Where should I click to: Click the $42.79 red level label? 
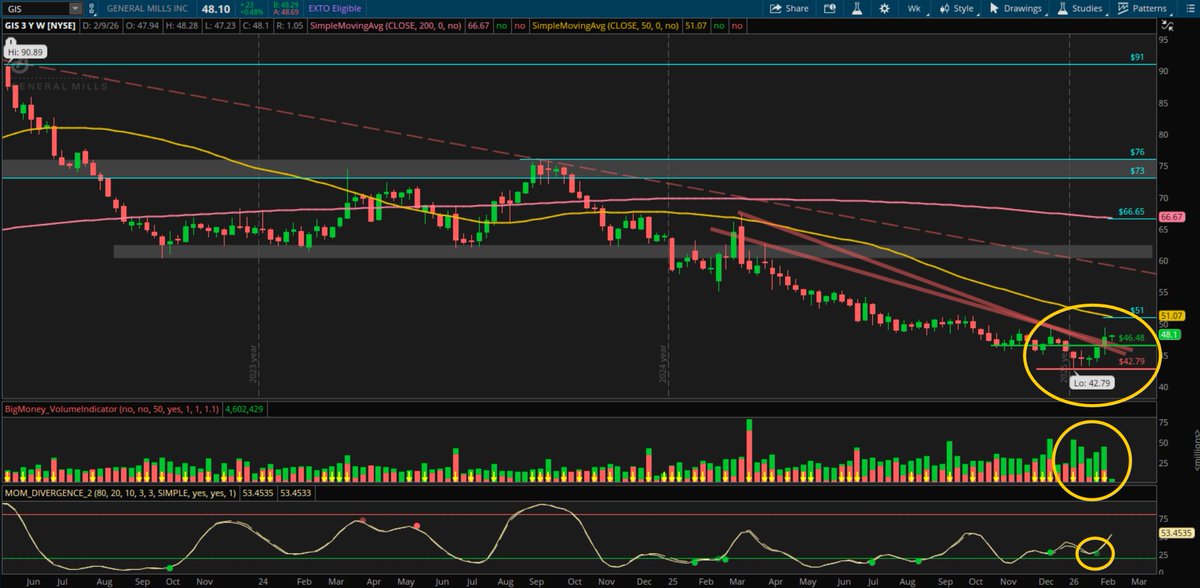point(1130,362)
